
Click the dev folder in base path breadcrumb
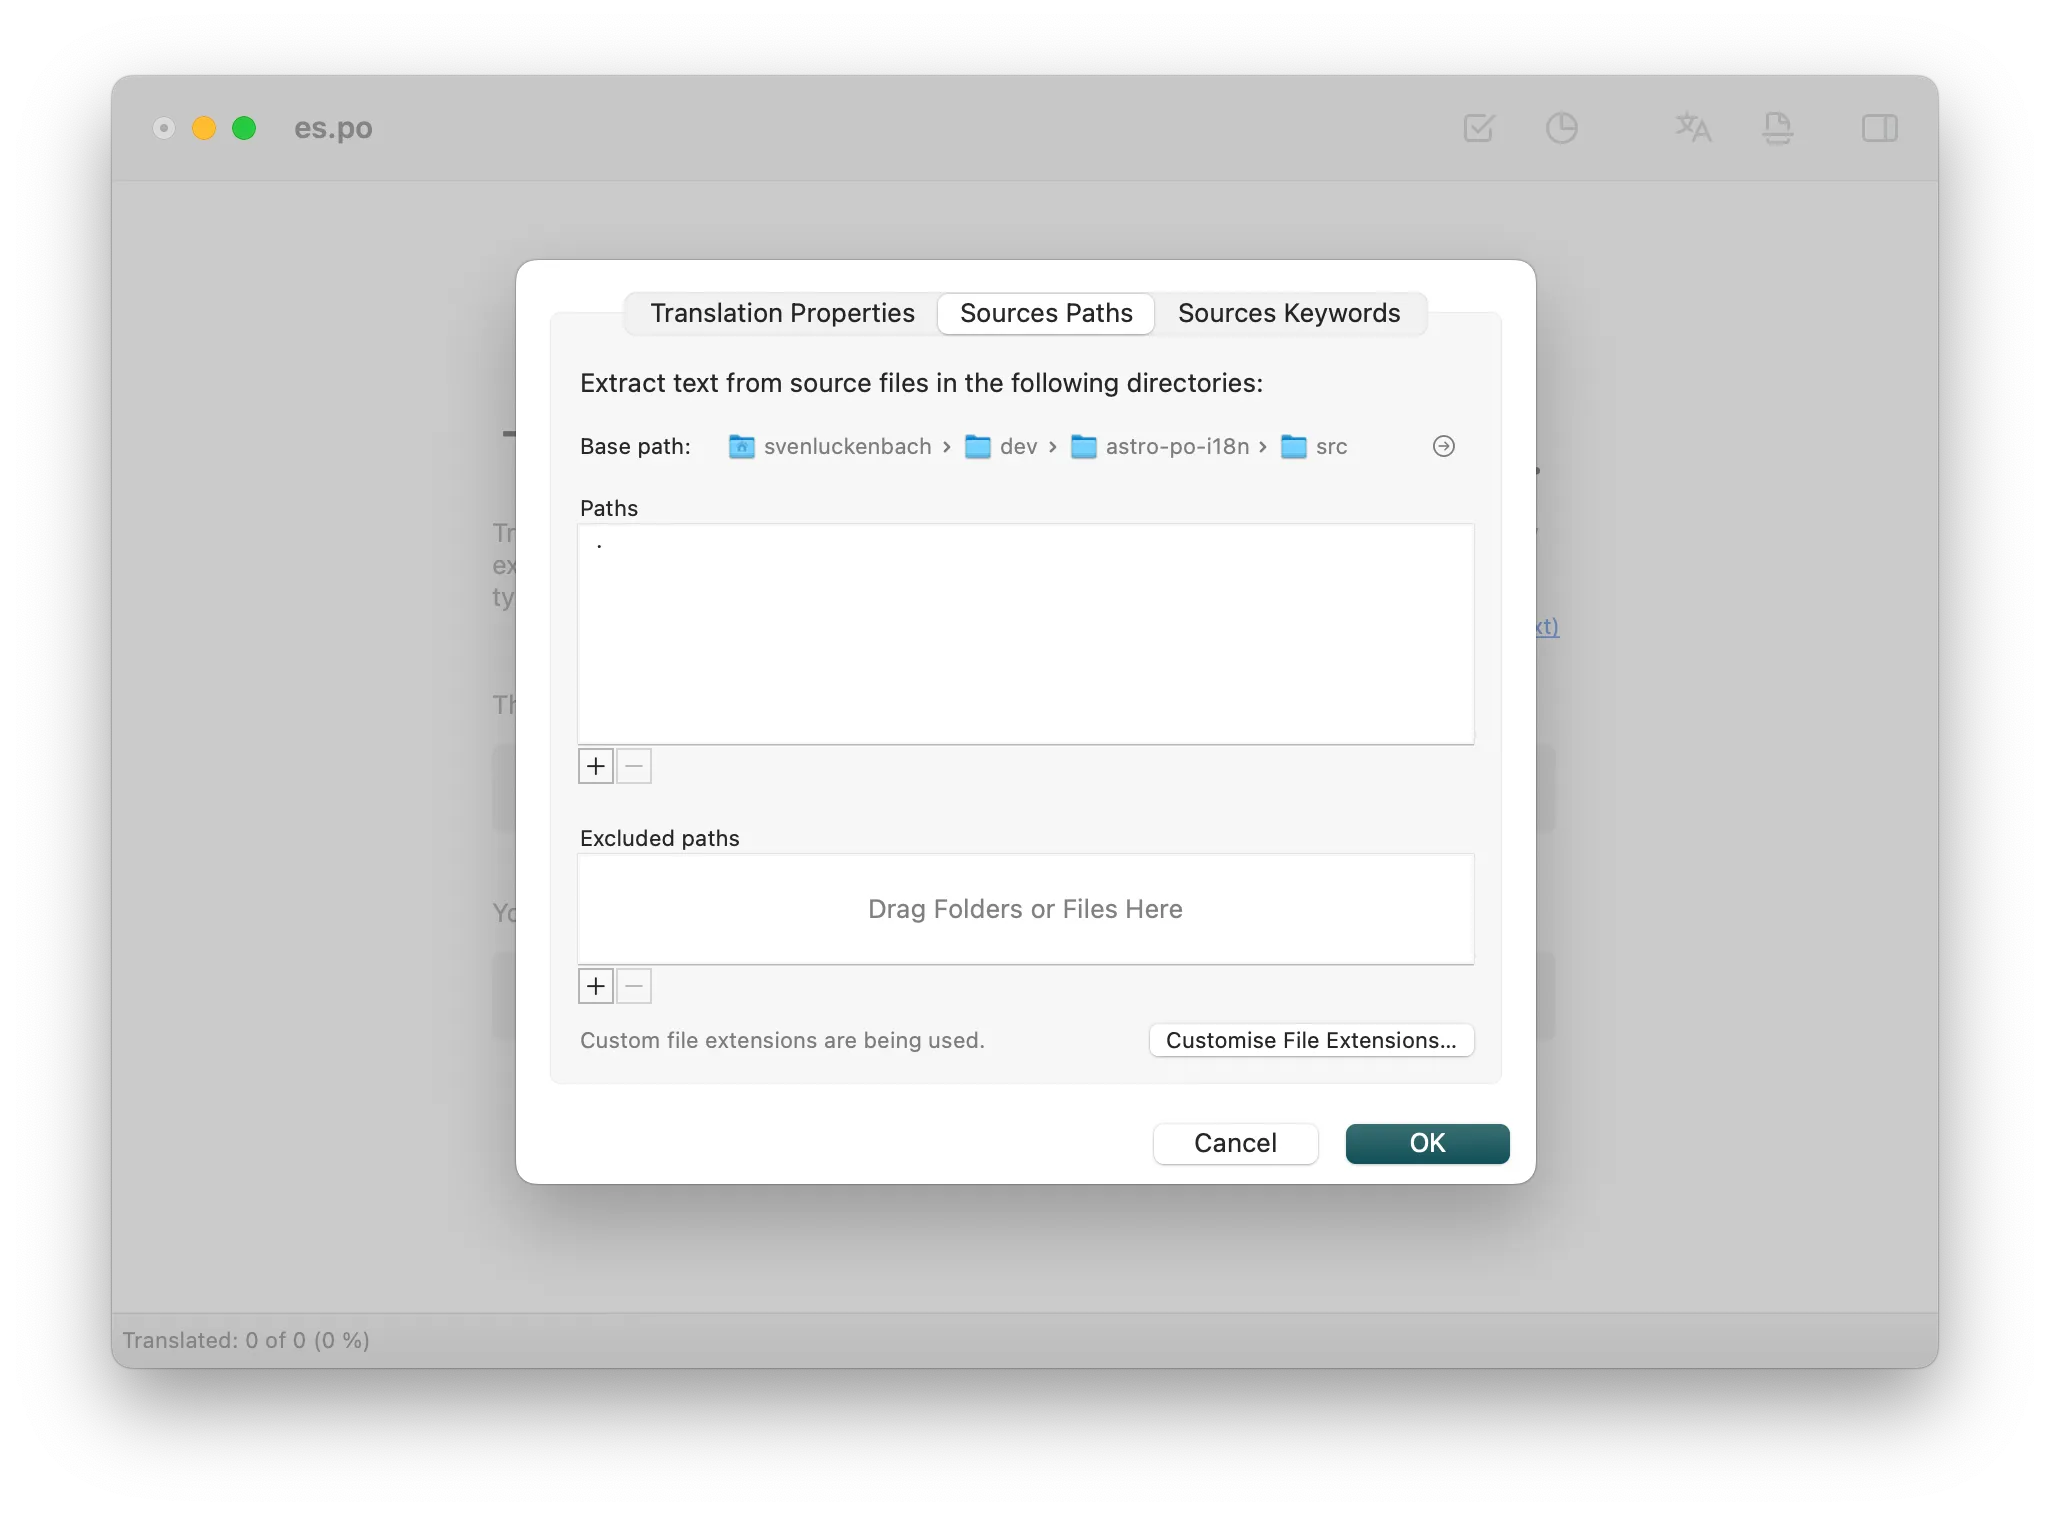point(1001,444)
